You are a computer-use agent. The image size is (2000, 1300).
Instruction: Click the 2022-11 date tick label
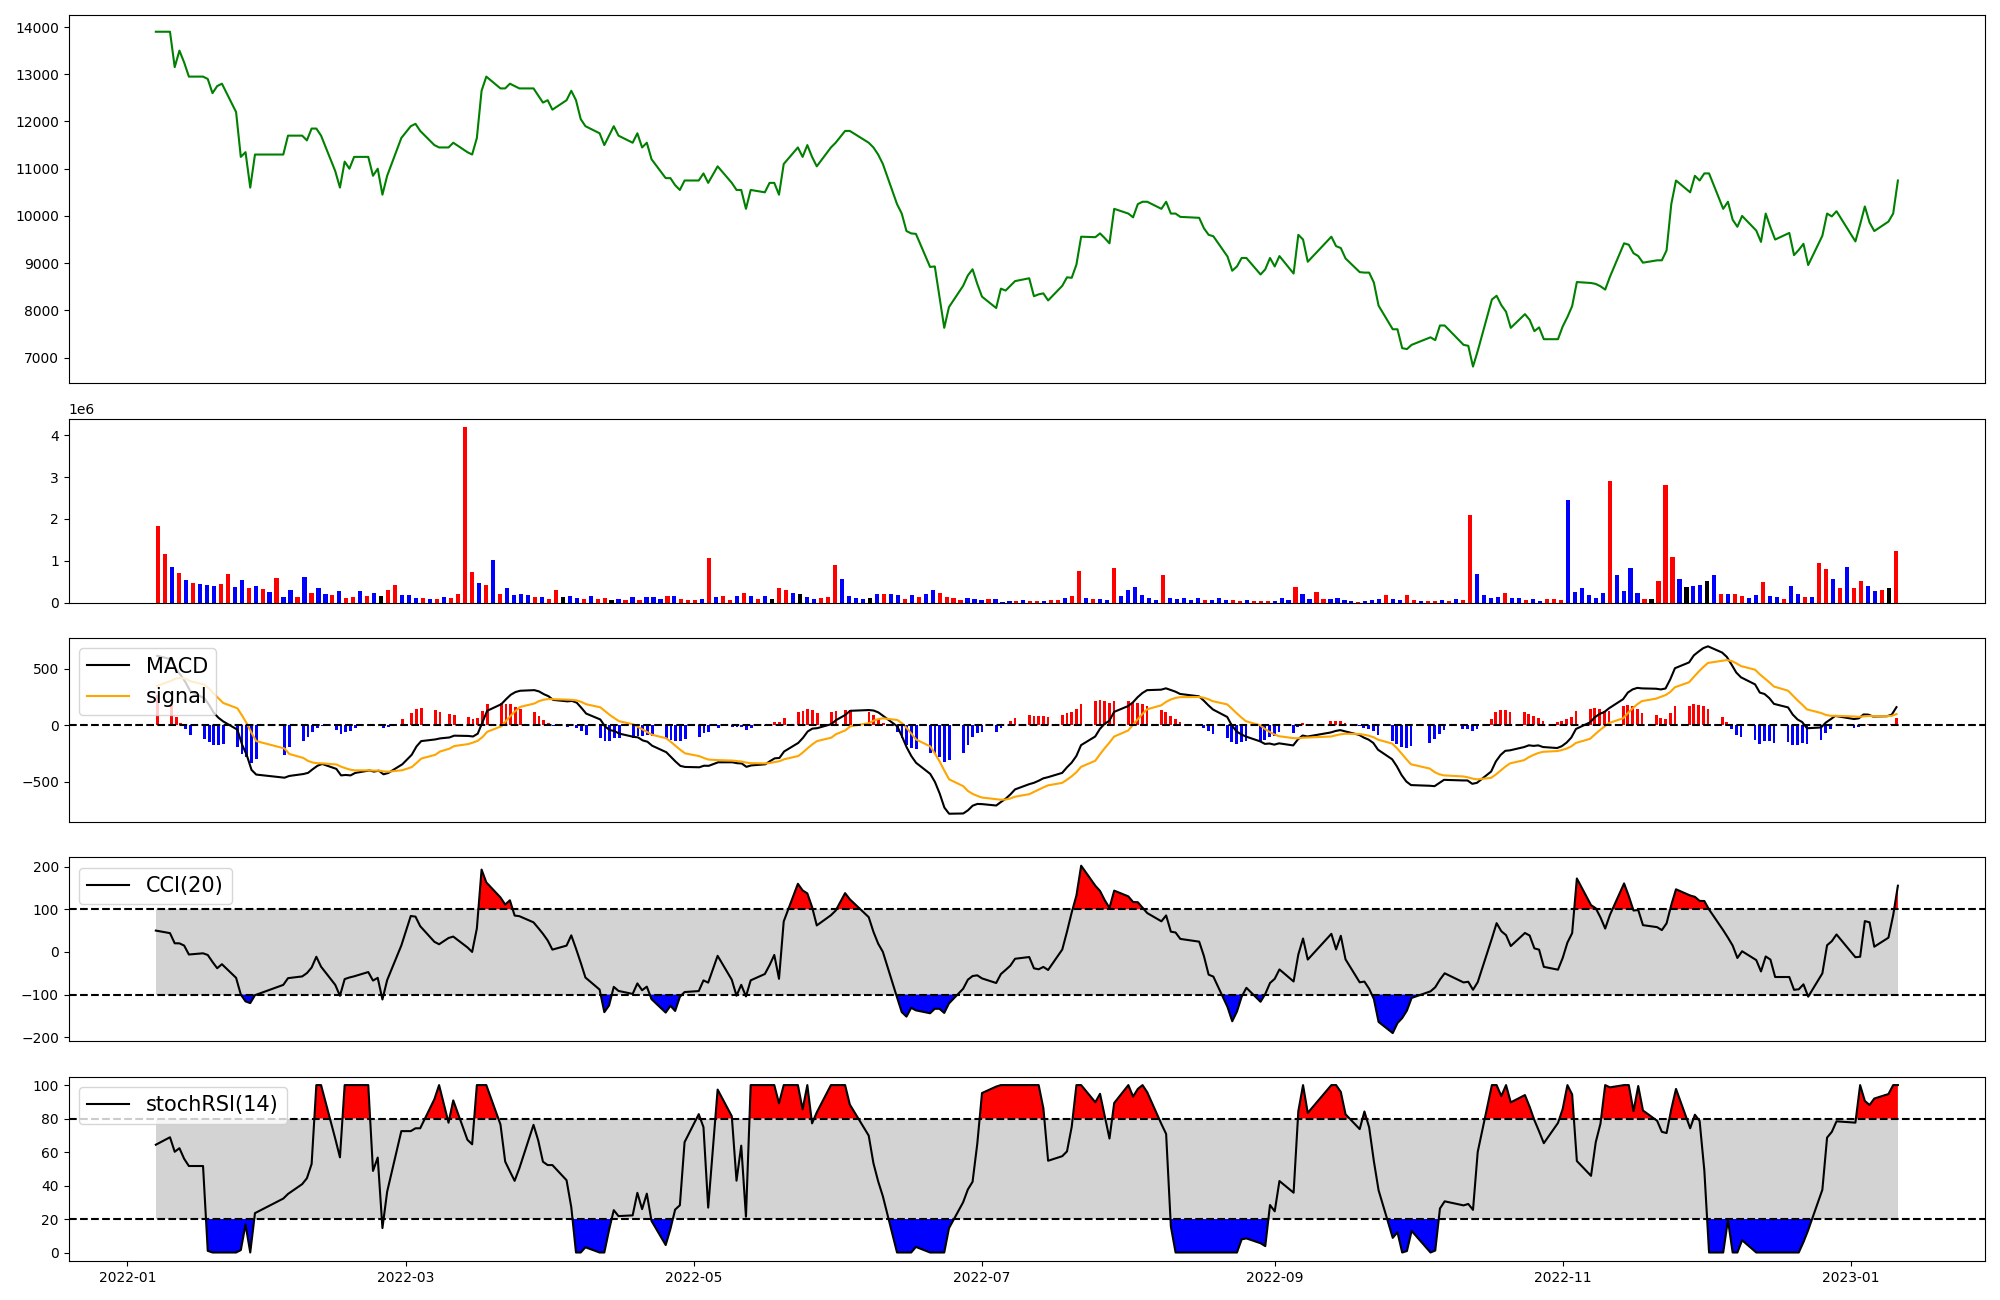(1562, 1277)
